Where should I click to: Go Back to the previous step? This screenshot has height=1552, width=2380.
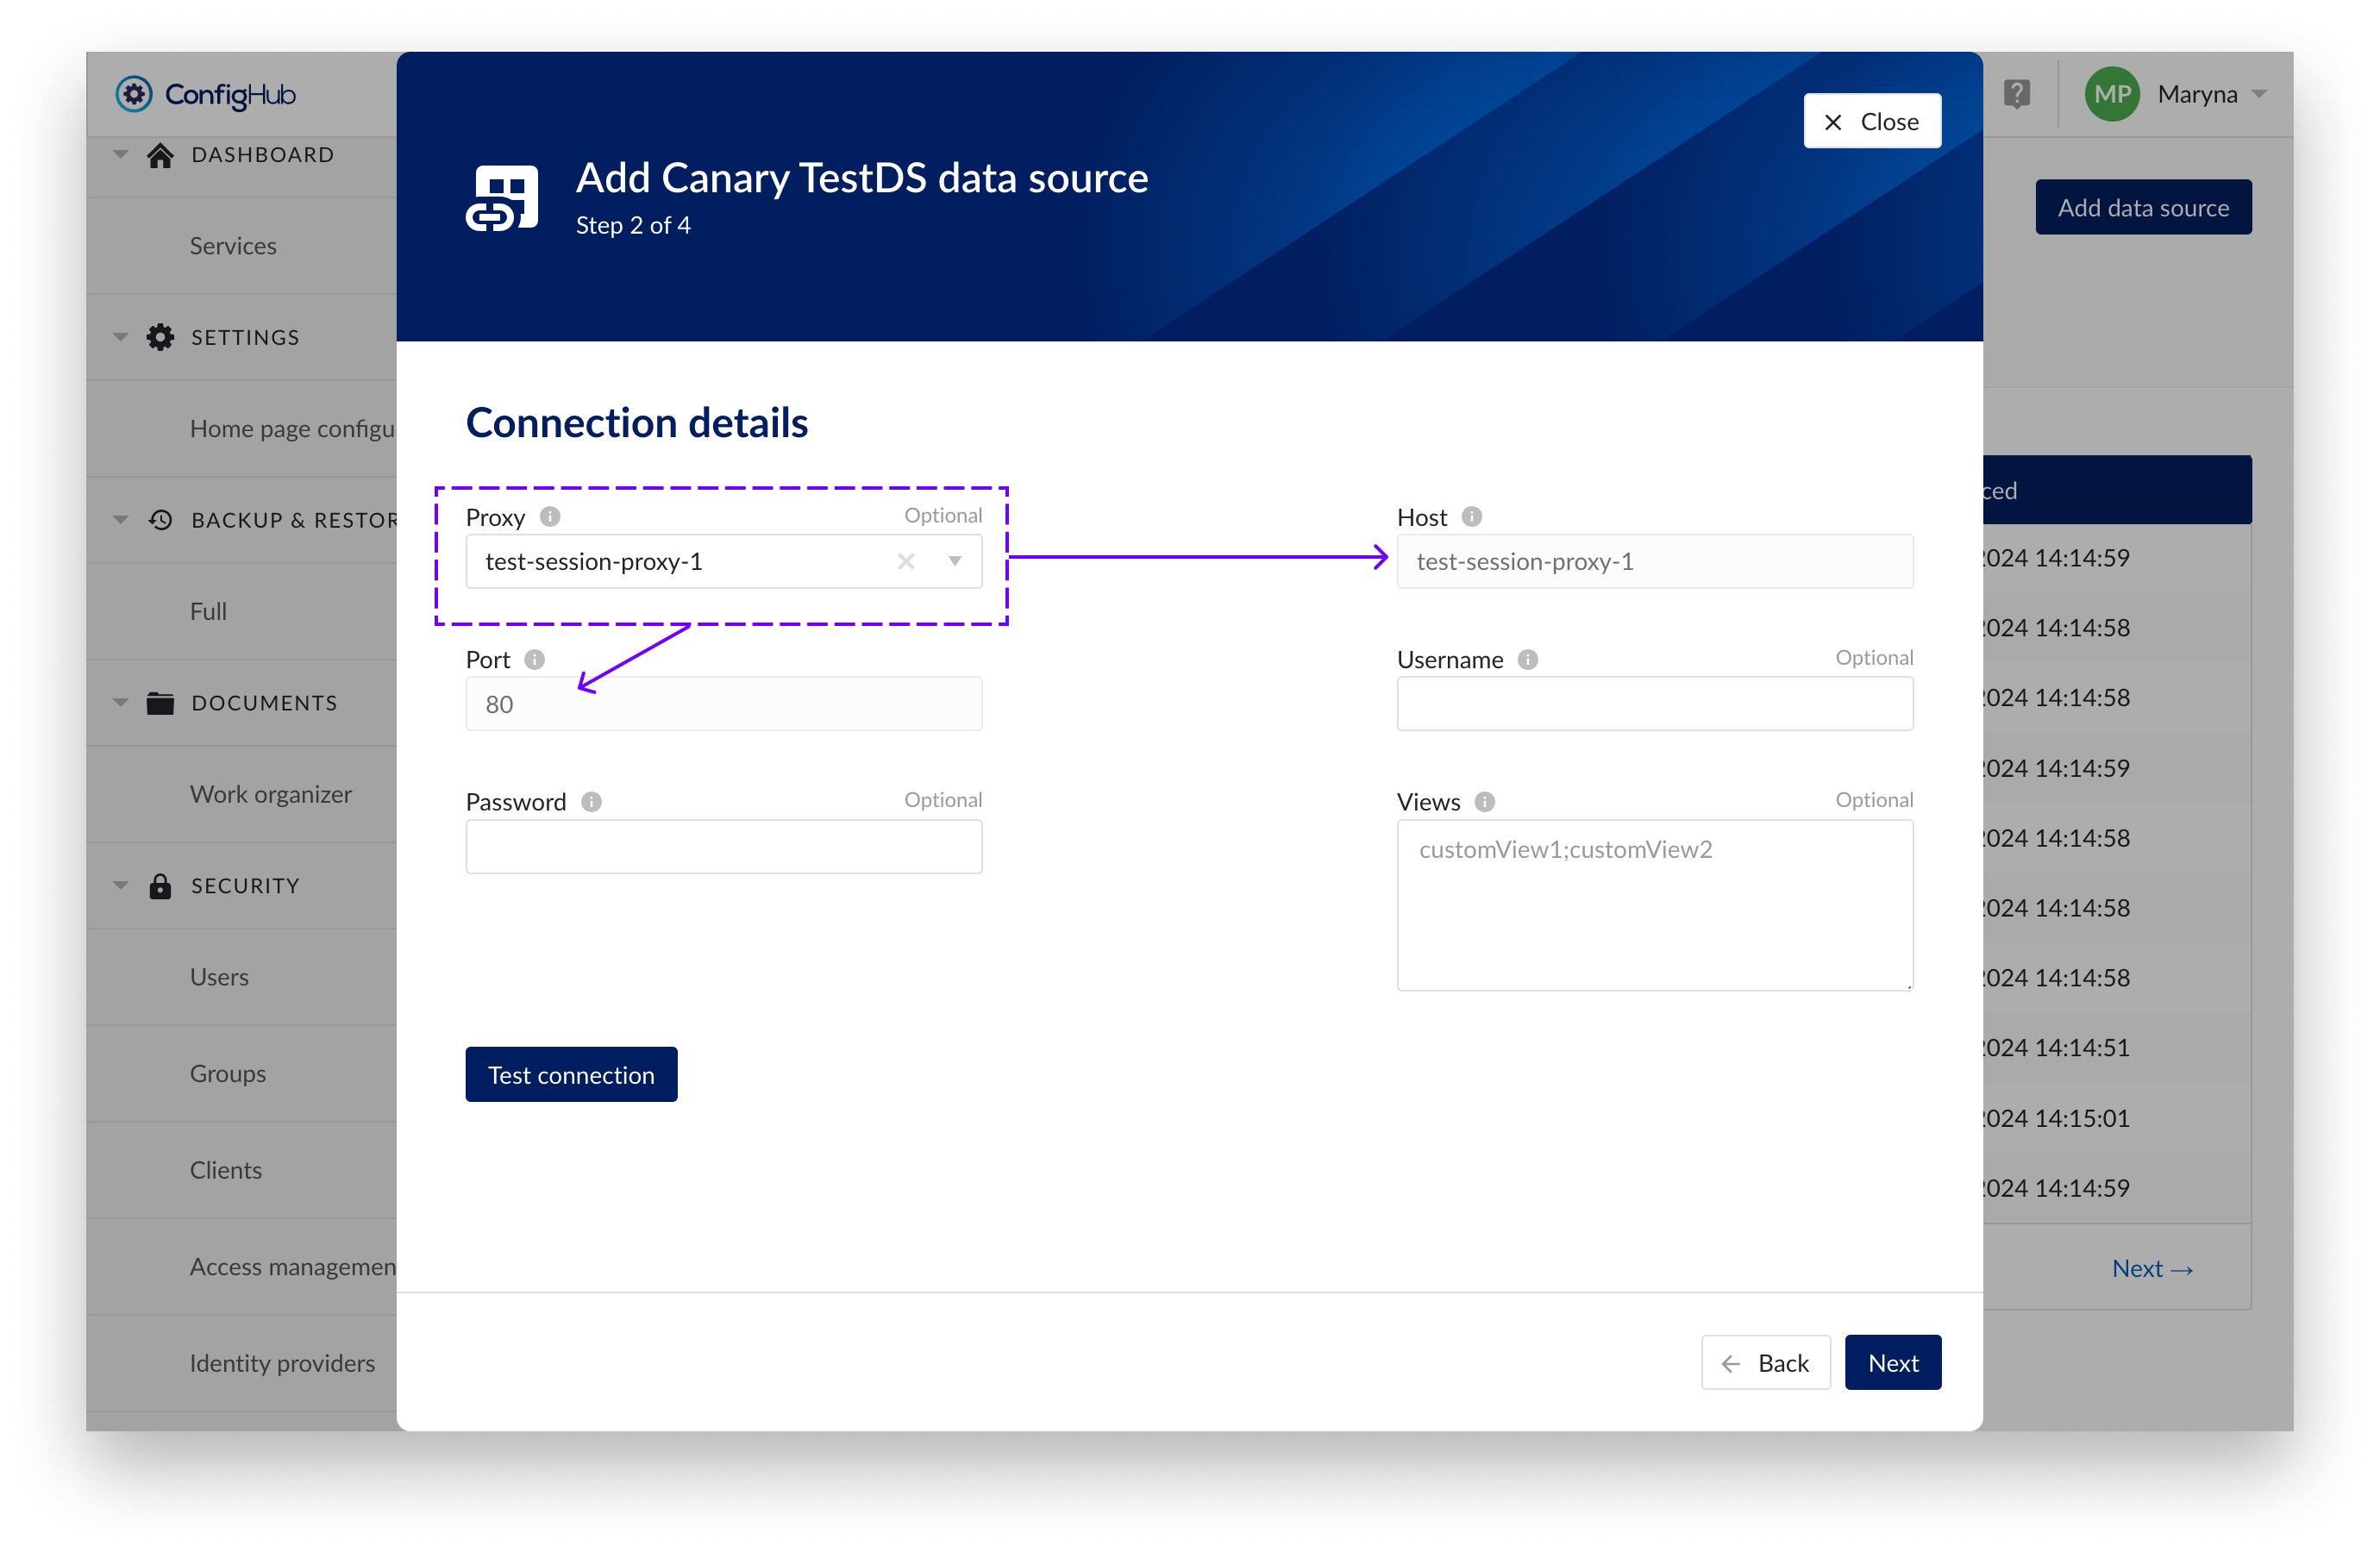pyautogui.click(x=1765, y=1362)
